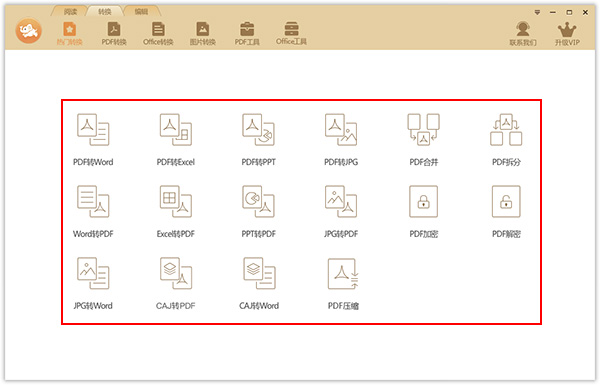Switch to the 编辑 tab

141,12
